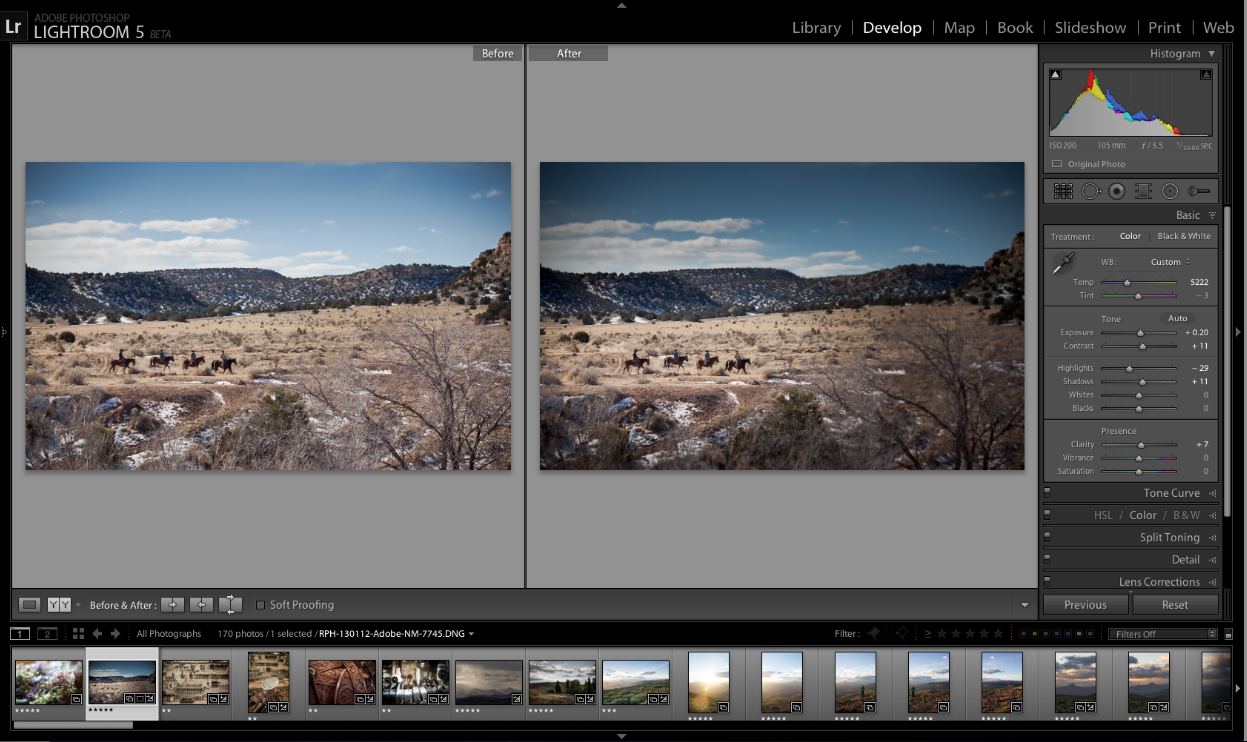1247x742 pixels.
Task: Open toolbar content dropdown arrow
Action: point(1024,605)
